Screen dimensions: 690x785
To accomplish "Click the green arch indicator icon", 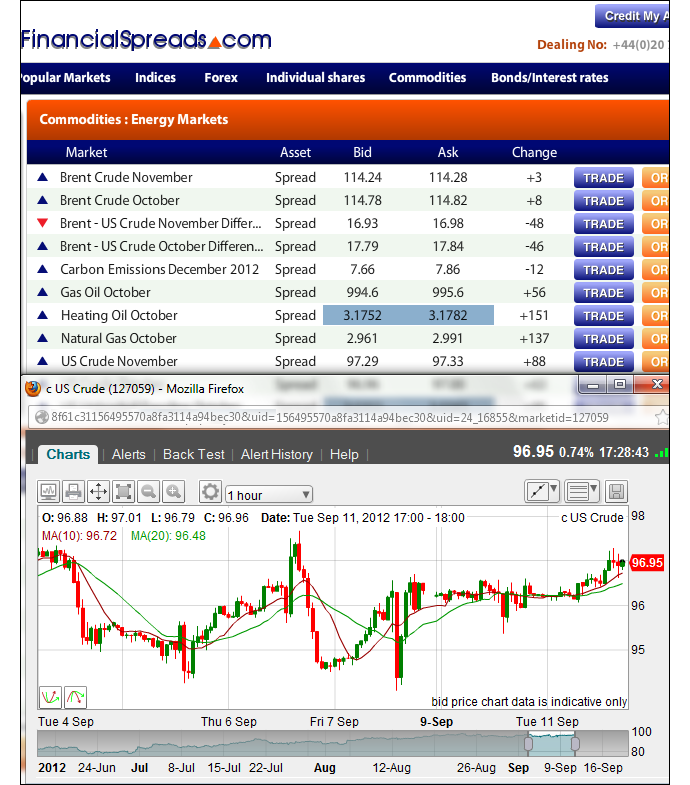I will tap(75, 697).
